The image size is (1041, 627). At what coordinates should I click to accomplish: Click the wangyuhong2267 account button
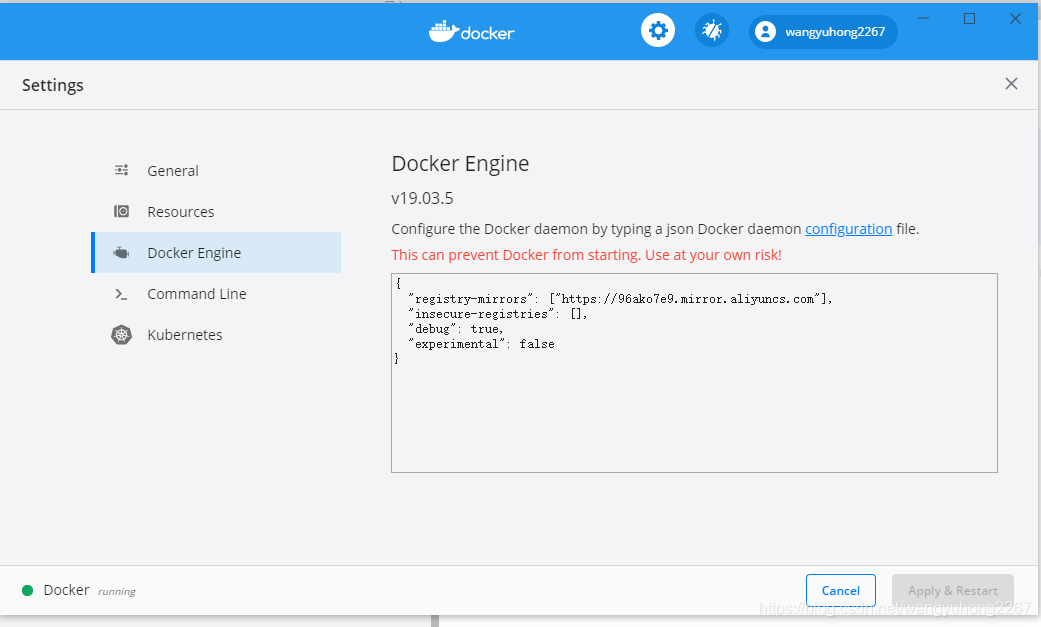click(823, 32)
